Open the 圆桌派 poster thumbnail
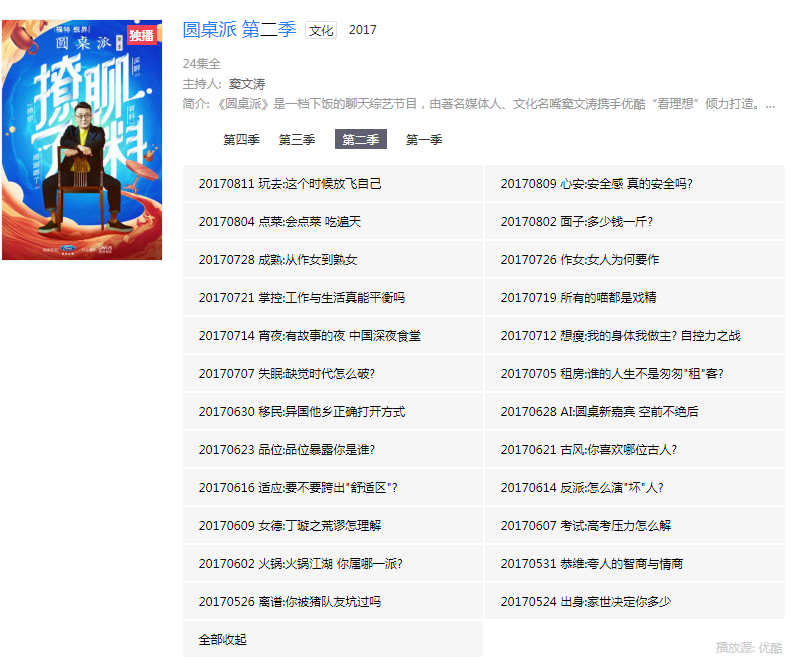 [x=82, y=140]
